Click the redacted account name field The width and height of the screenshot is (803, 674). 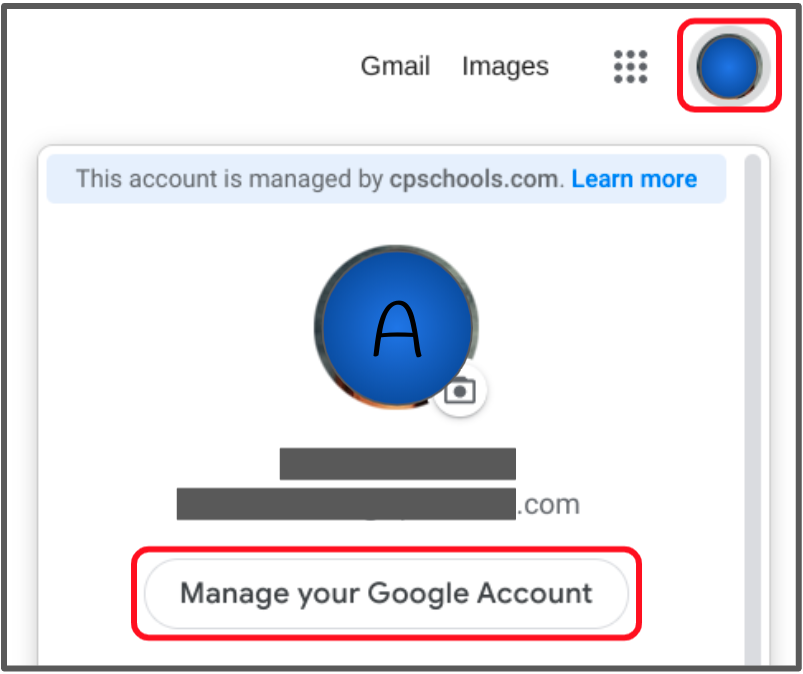(x=399, y=463)
